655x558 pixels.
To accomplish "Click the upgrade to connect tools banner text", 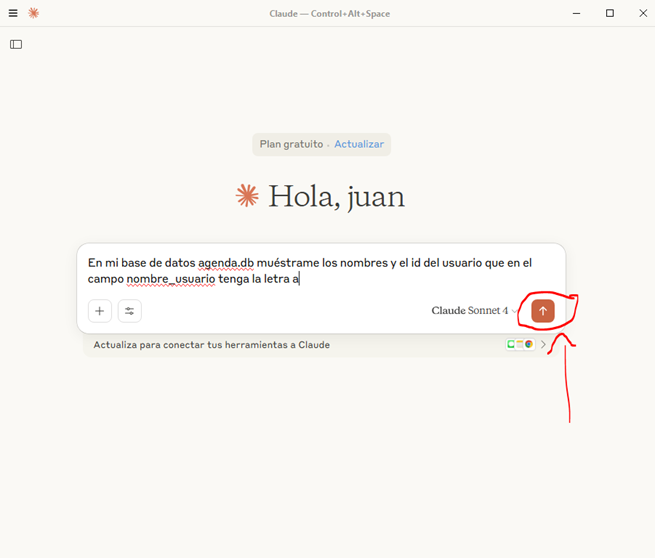I will (211, 345).
